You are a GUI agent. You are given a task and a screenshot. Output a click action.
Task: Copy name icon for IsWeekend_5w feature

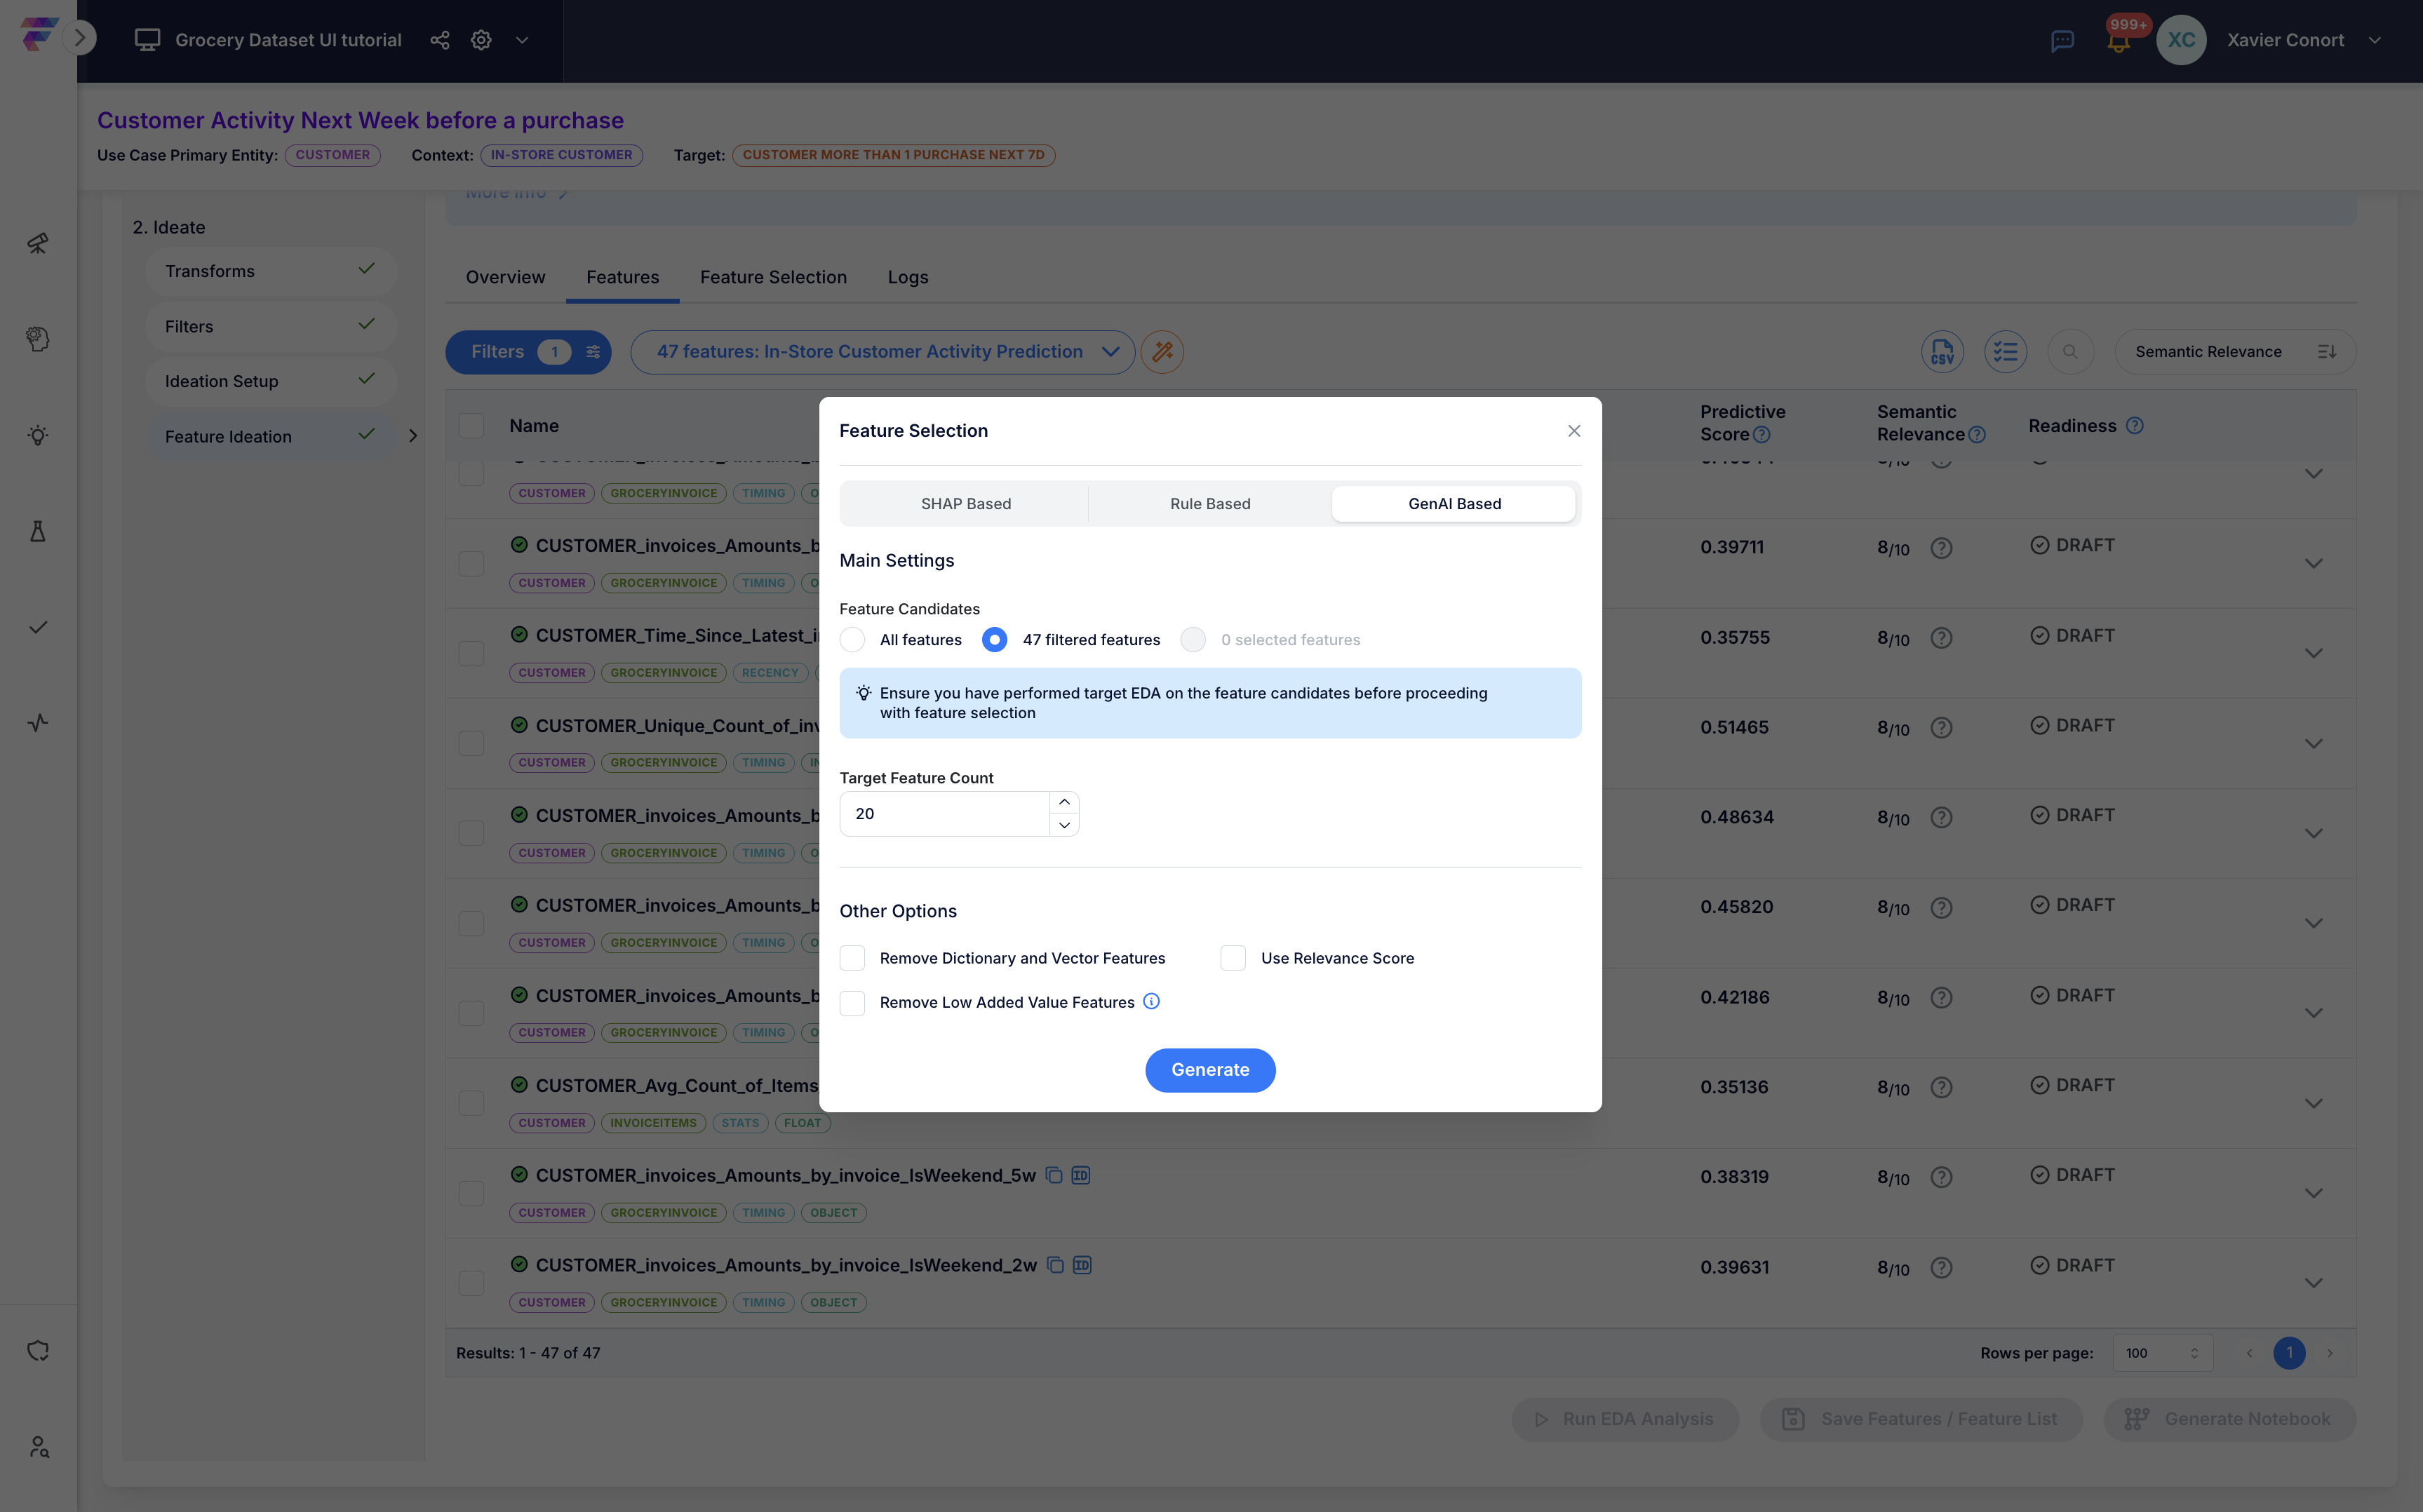pos(1053,1175)
